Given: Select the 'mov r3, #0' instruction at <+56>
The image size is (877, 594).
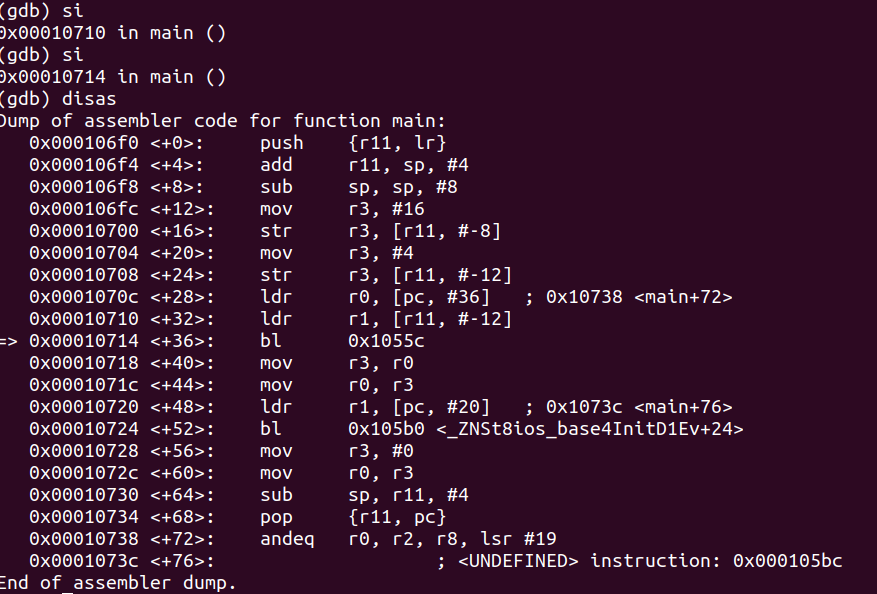Looking at the screenshot, I should (x=337, y=451).
